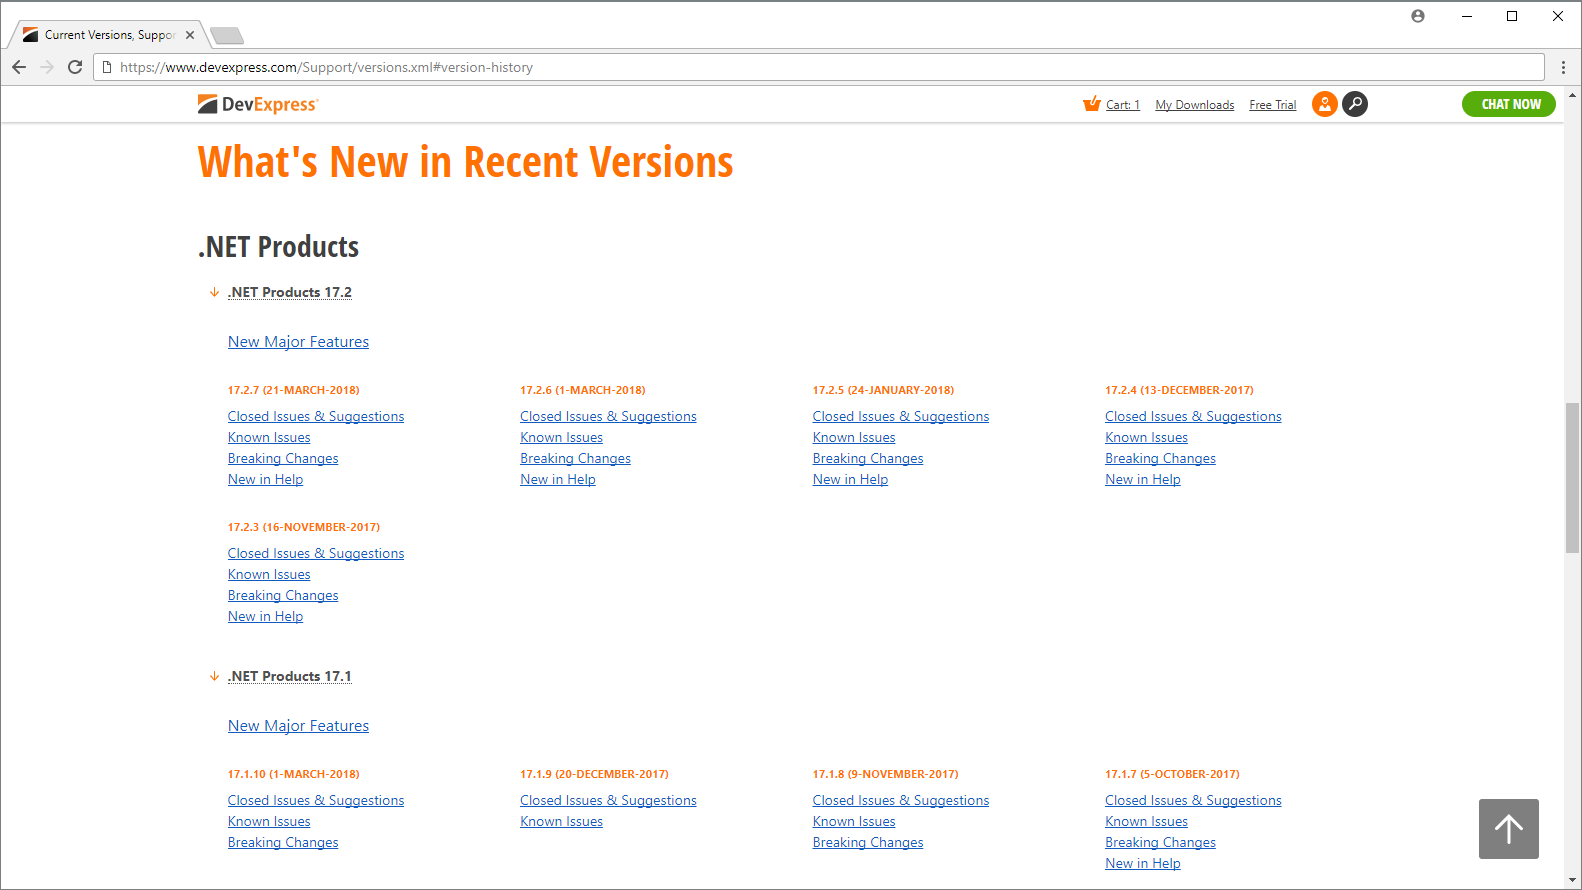Image resolution: width=1582 pixels, height=890 pixels.
Task: Close the Current Versions browser tab
Action: point(190,35)
